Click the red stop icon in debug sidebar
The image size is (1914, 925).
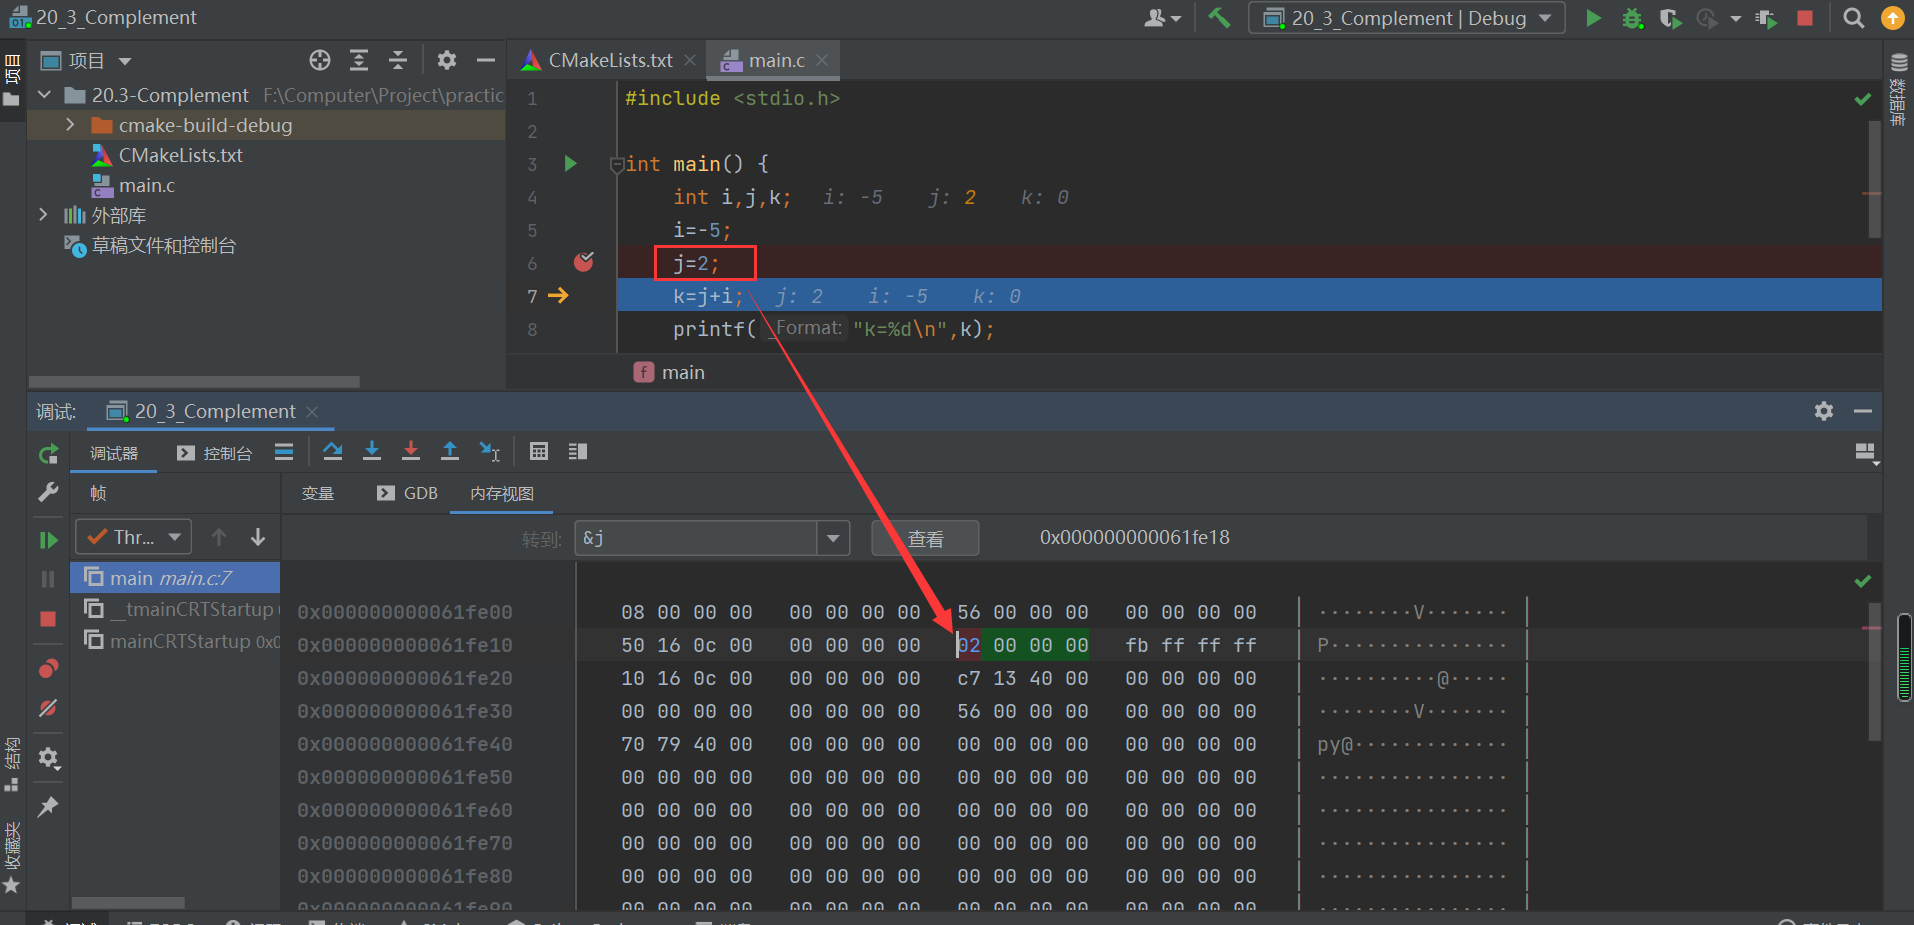(48, 619)
